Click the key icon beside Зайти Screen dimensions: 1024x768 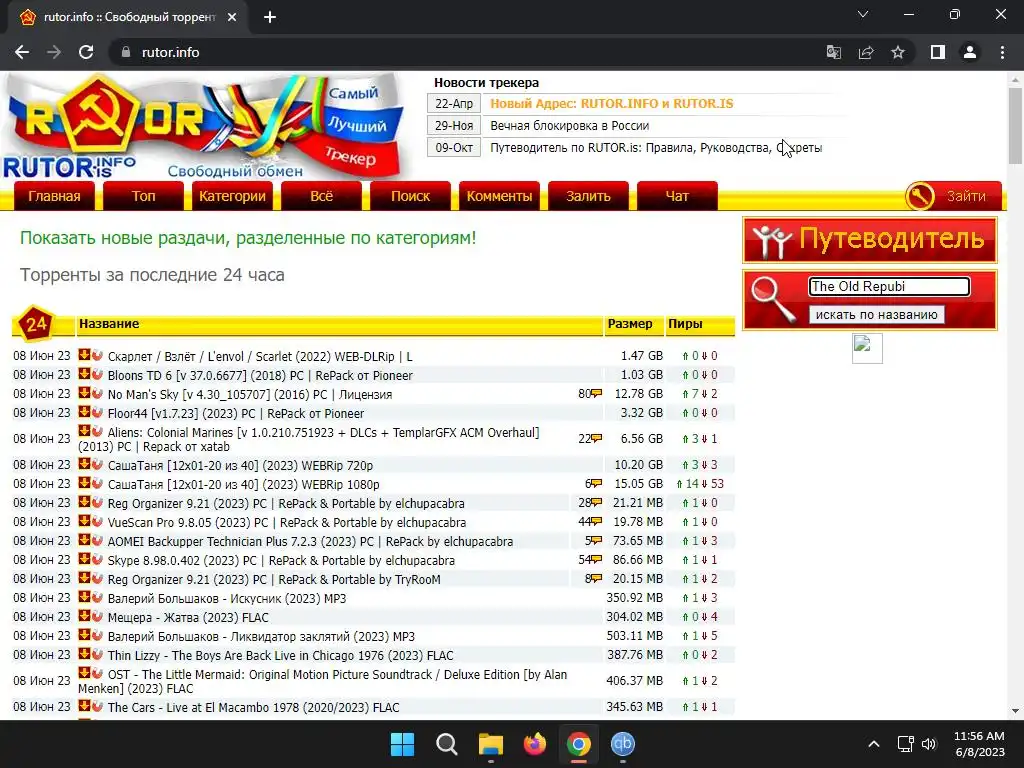pyautogui.click(x=920, y=196)
